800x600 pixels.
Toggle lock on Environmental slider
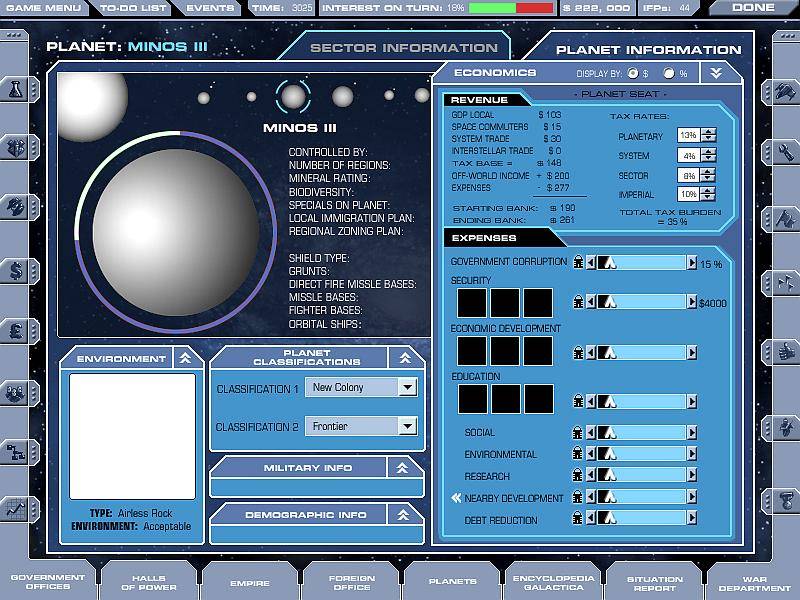pyautogui.click(x=578, y=453)
